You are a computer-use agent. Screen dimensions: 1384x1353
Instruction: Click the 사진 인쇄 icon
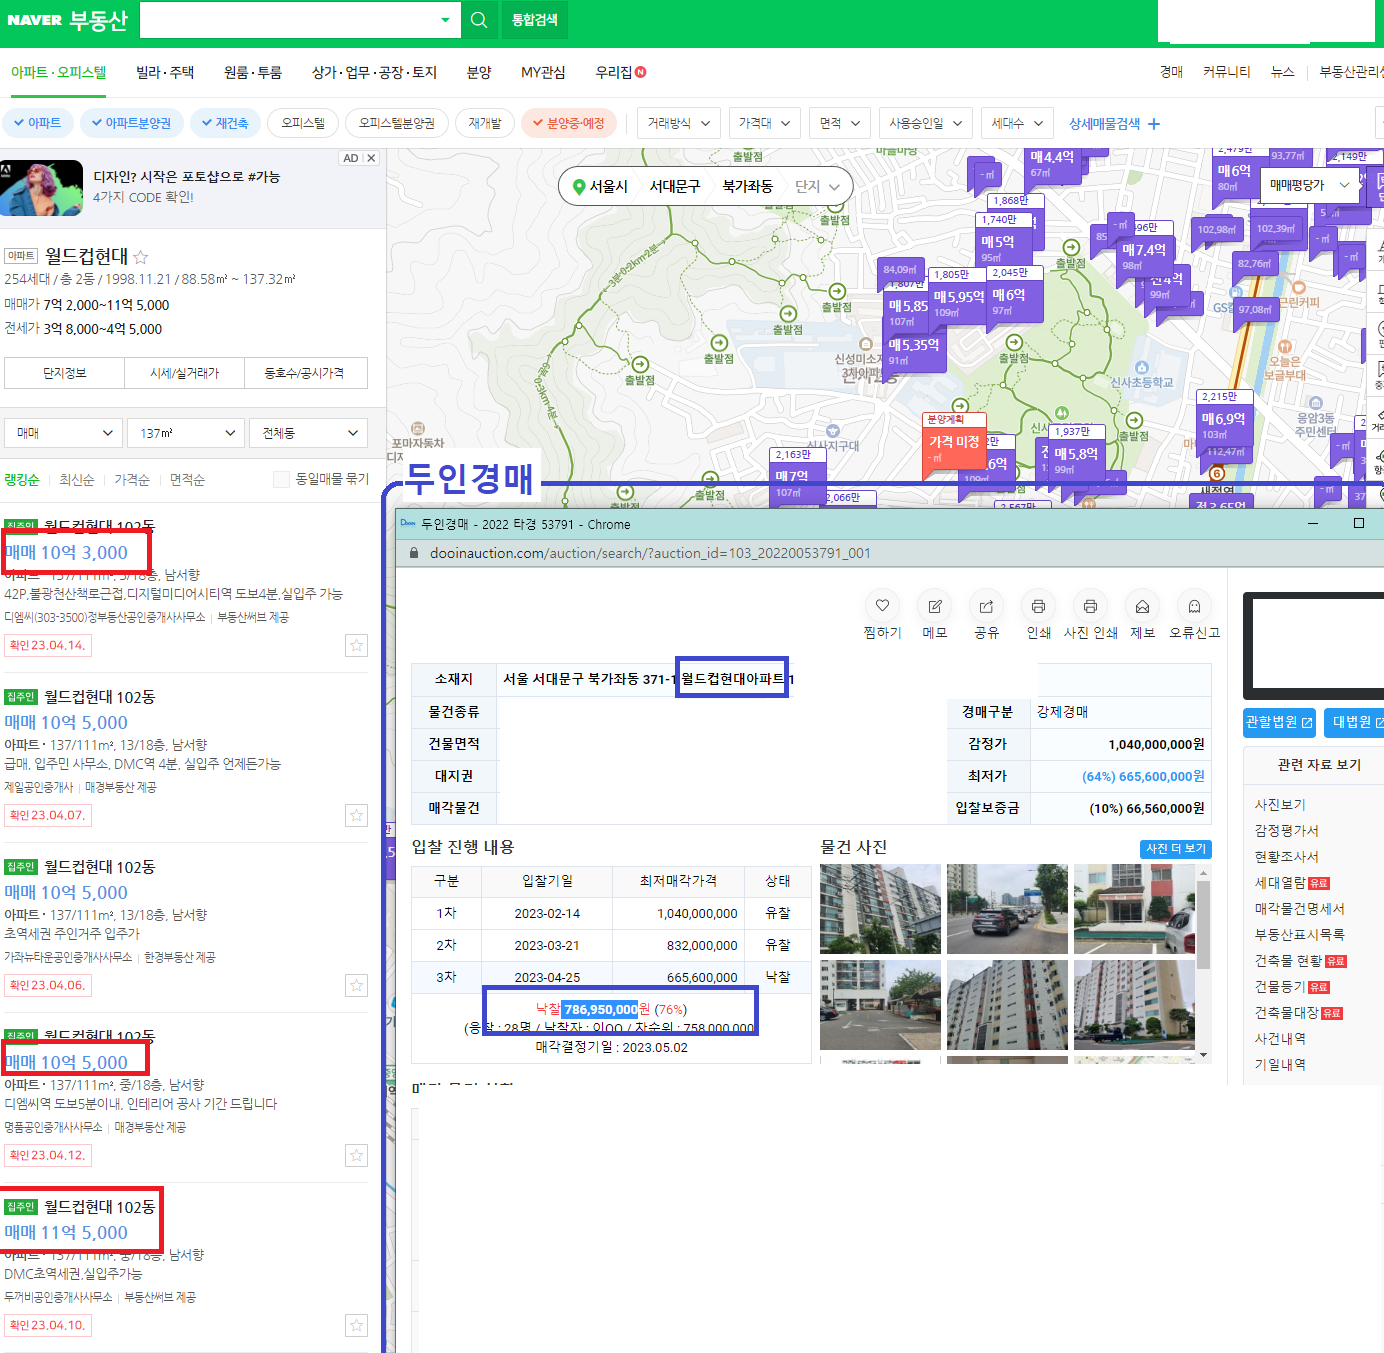coord(1091,606)
